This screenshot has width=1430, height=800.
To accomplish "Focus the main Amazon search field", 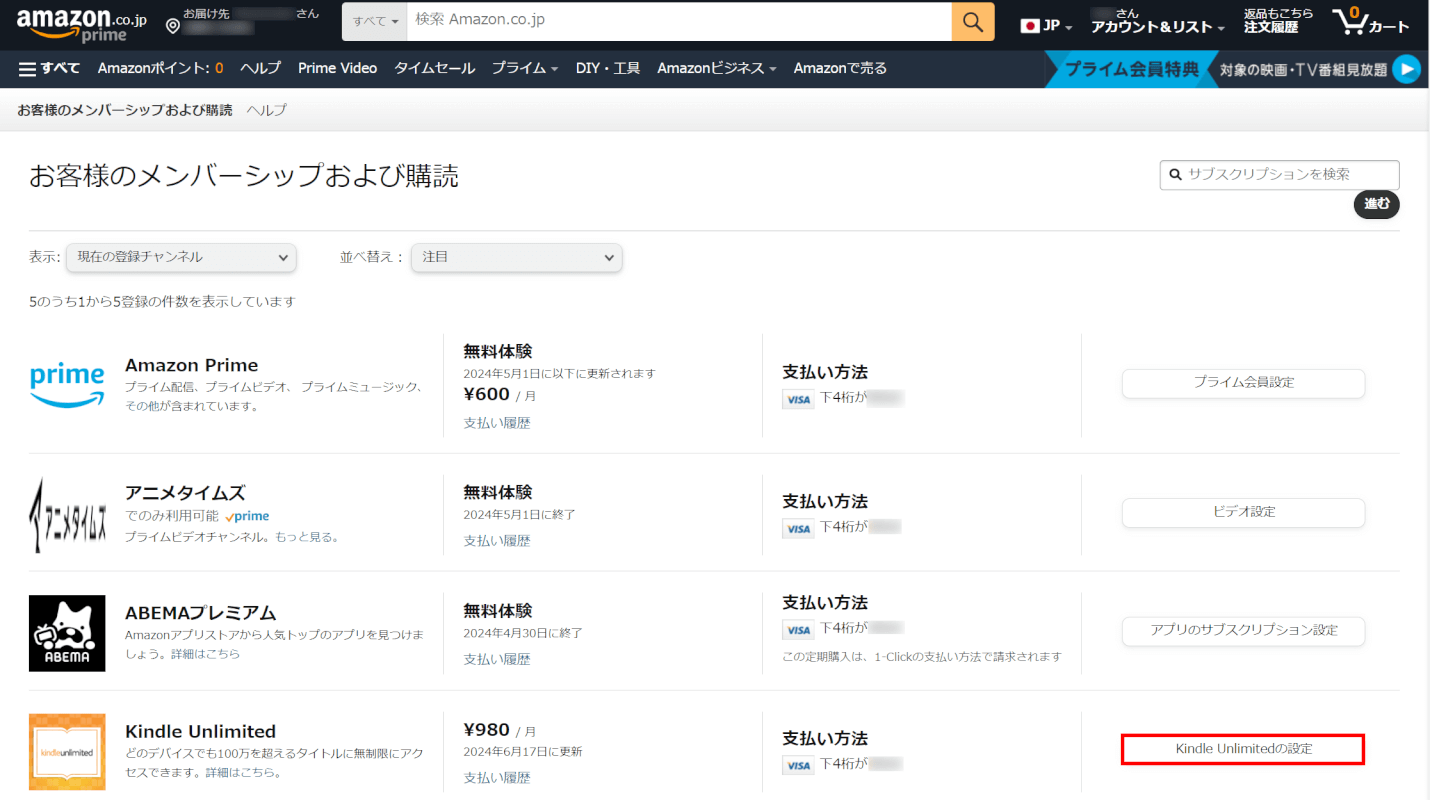I will [x=679, y=21].
